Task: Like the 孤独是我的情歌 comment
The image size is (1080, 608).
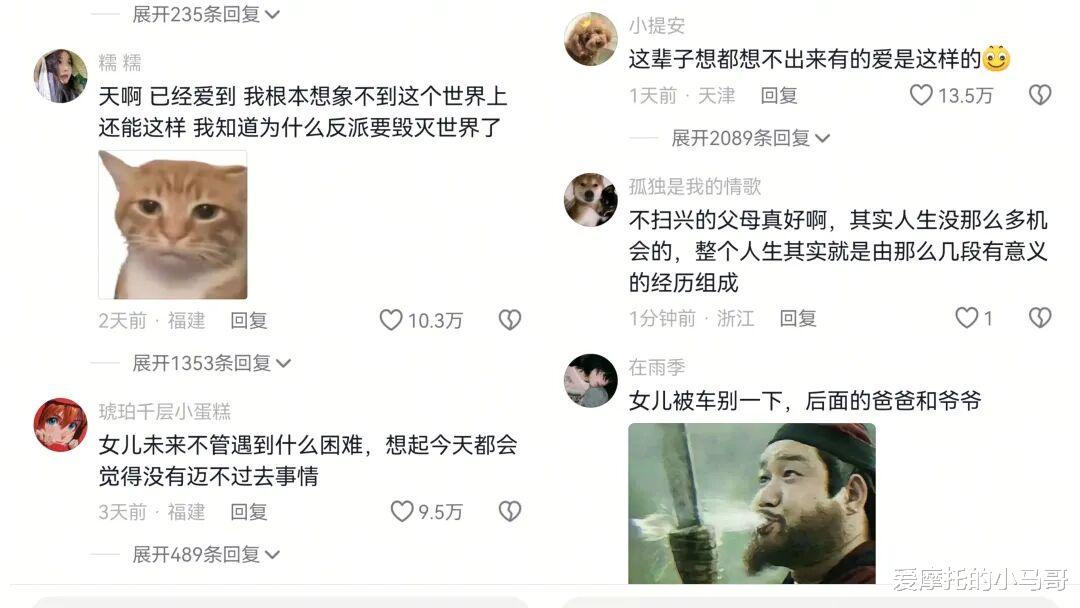Action: pos(966,318)
